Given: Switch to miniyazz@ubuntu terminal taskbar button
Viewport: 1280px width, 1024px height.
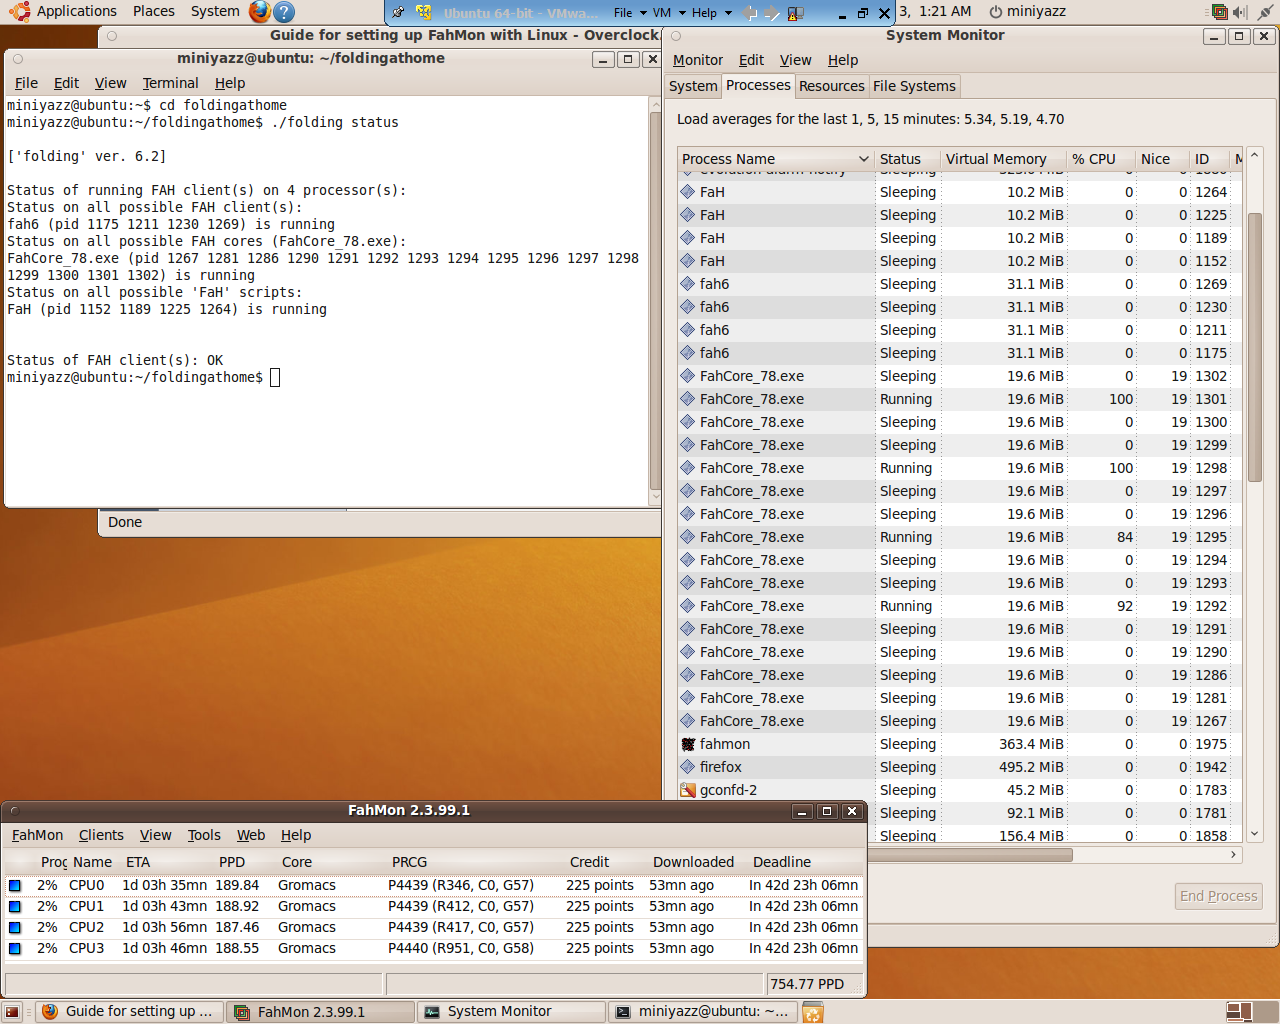Looking at the screenshot, I should click(702, 1012).
